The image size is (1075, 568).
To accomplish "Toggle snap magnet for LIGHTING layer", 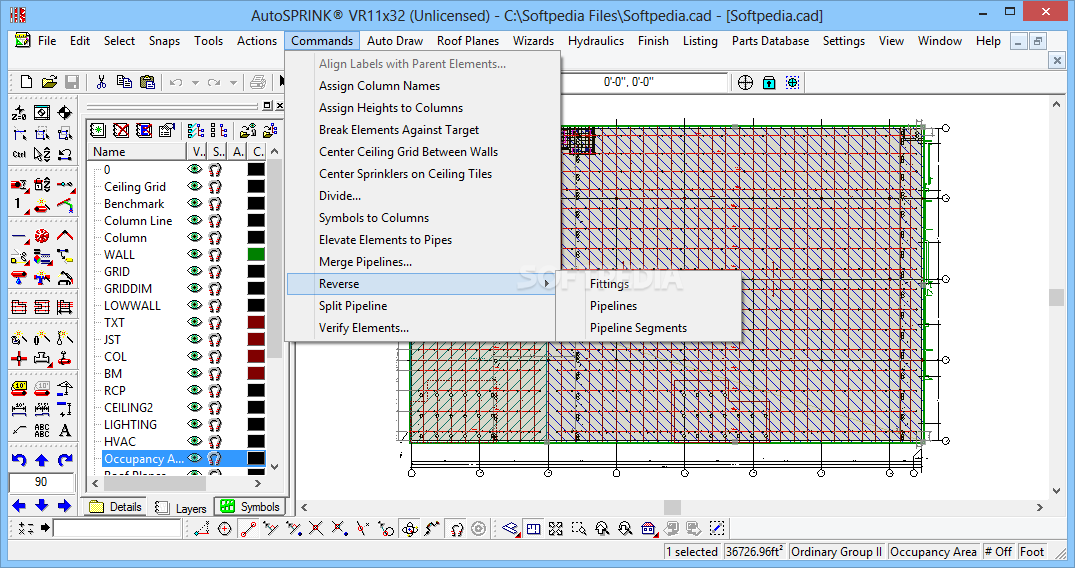I will tap(215, 424).
